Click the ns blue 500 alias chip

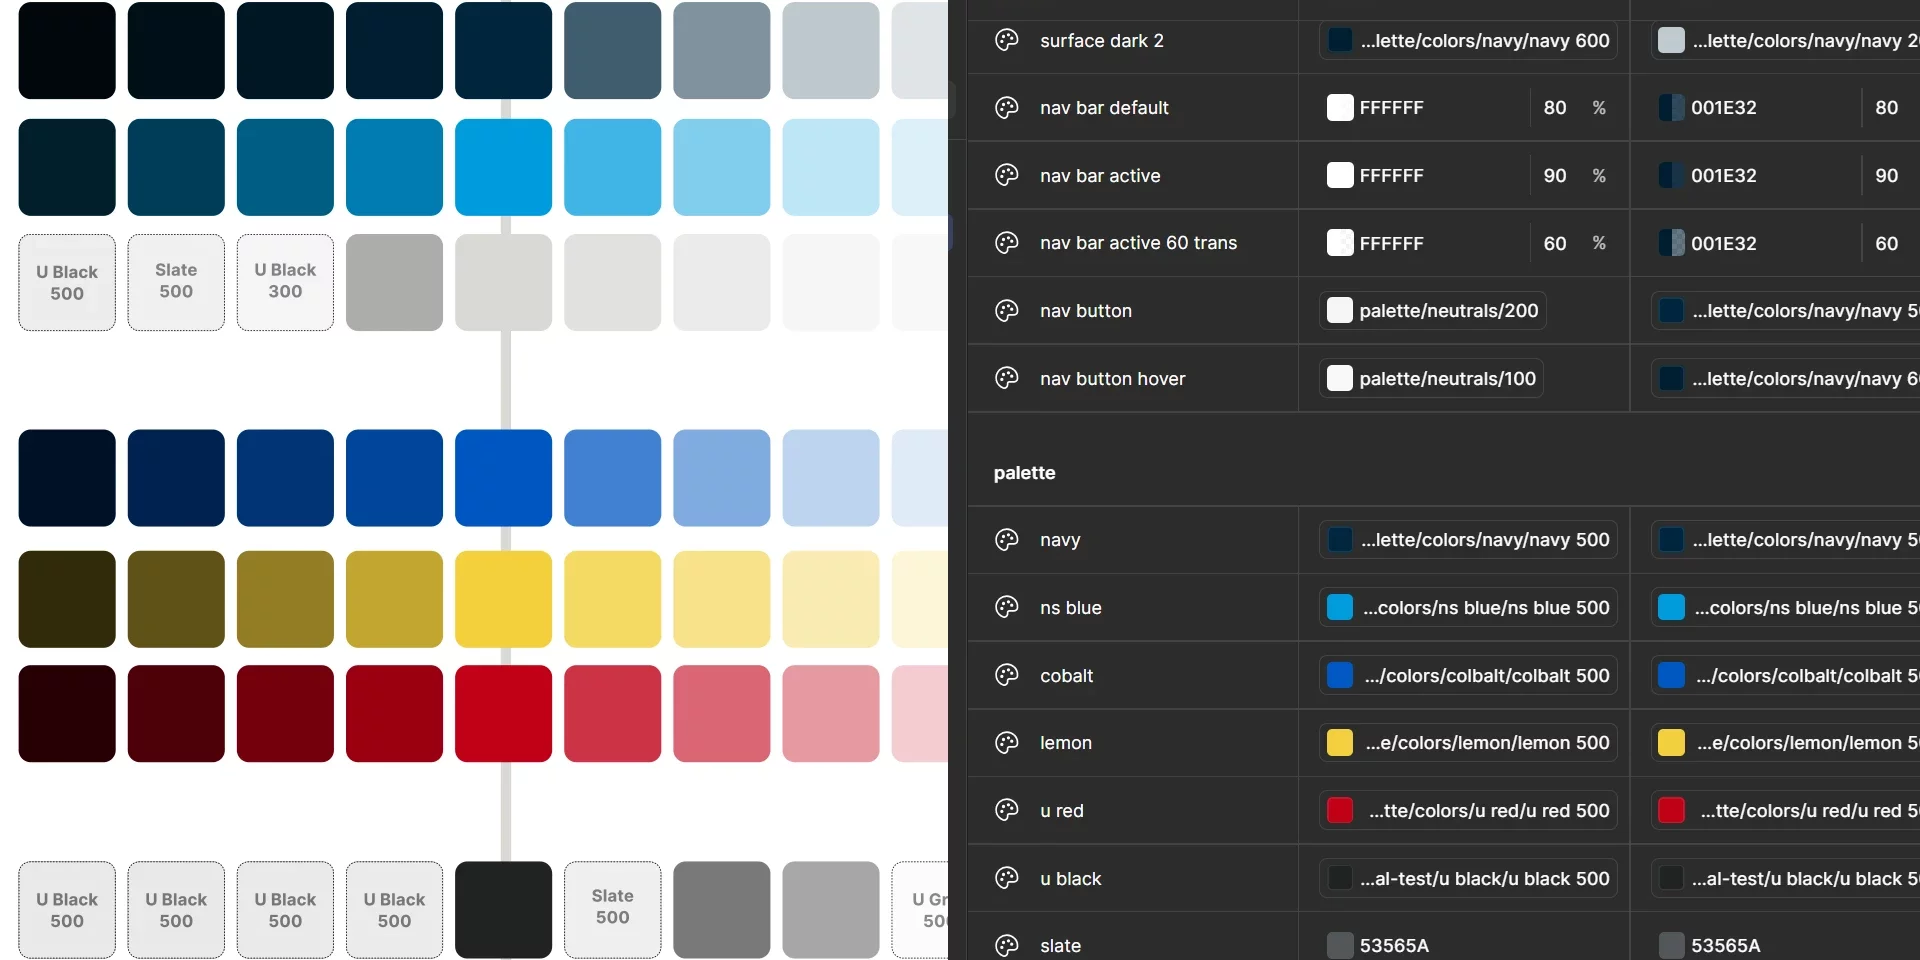1468,607
